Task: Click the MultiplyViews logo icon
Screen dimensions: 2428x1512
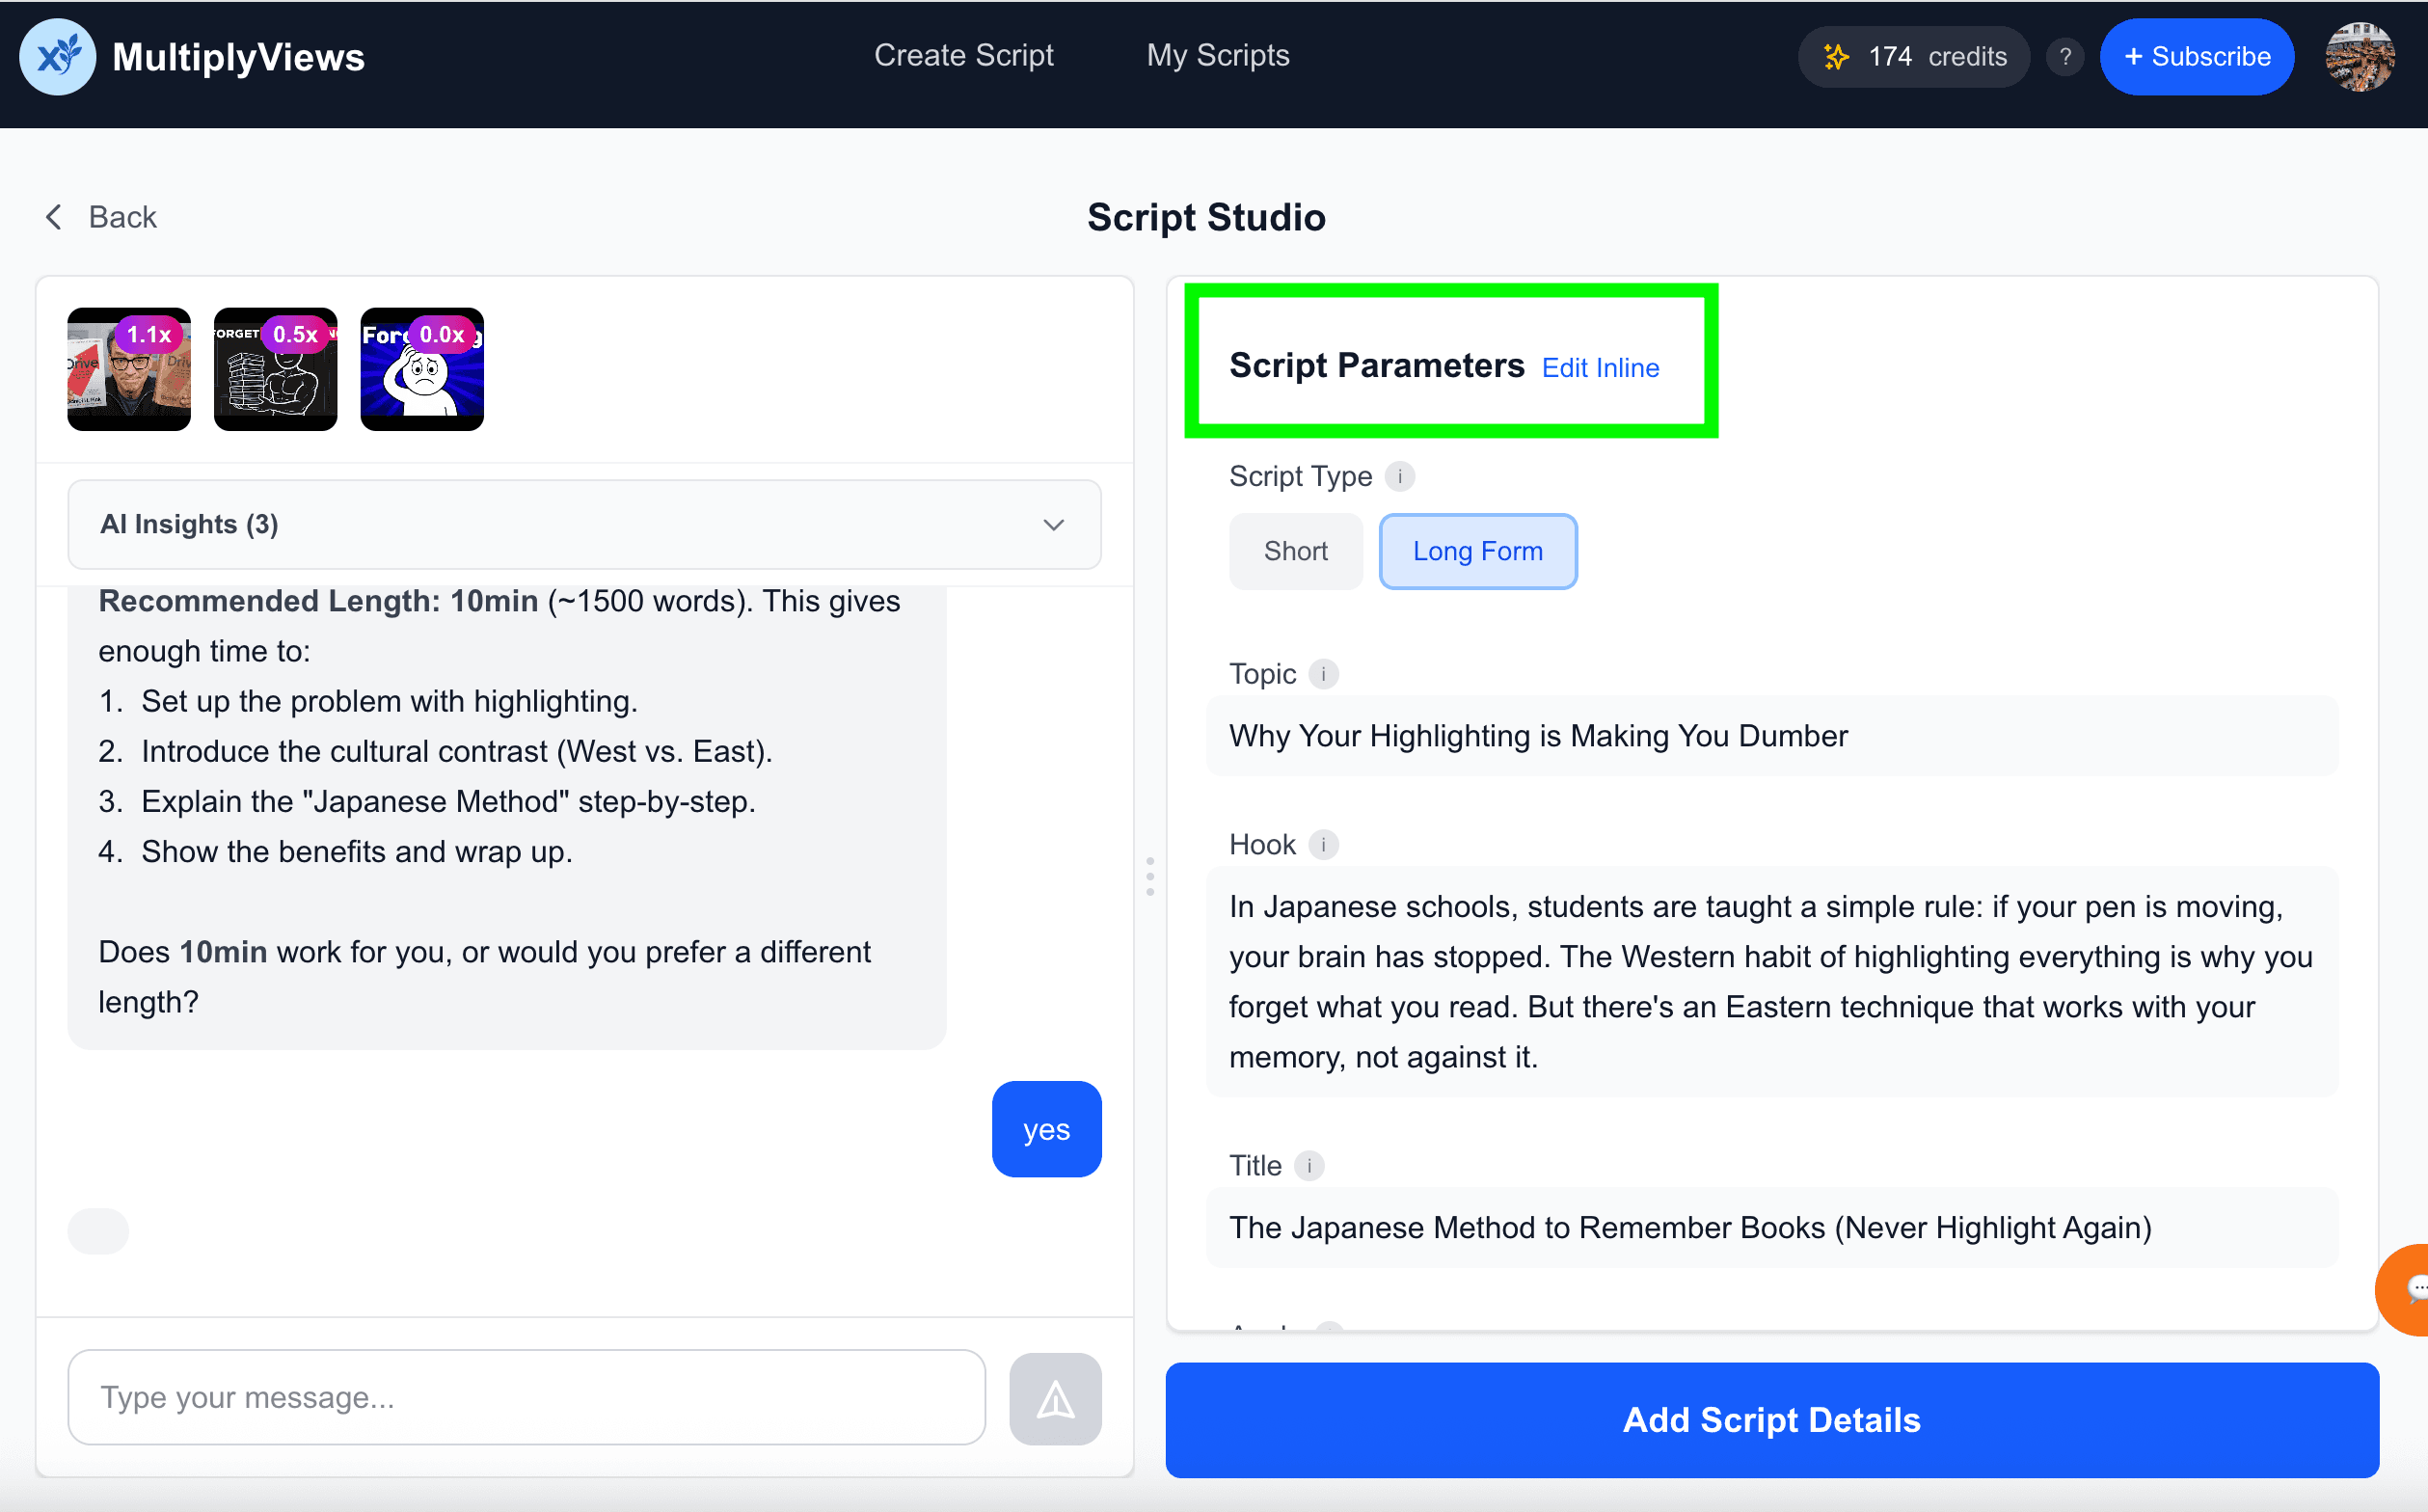Action: coord(57,57)
